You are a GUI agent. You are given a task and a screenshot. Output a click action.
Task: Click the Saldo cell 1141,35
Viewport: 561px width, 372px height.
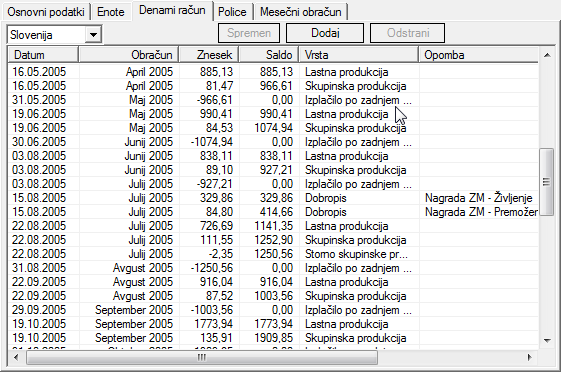[x=273, y=226]
